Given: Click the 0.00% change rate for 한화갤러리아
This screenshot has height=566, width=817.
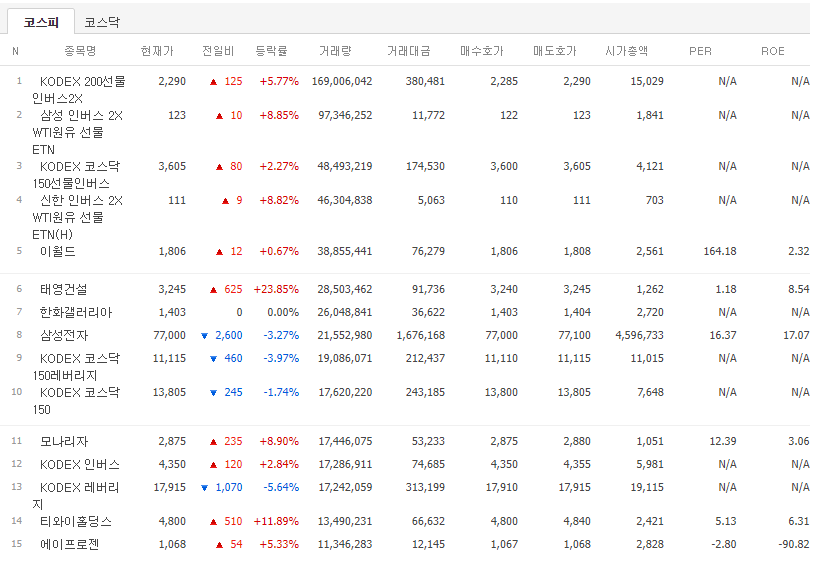Looking at the screenshot, I should pyautogui.click(x=283, y=312).
